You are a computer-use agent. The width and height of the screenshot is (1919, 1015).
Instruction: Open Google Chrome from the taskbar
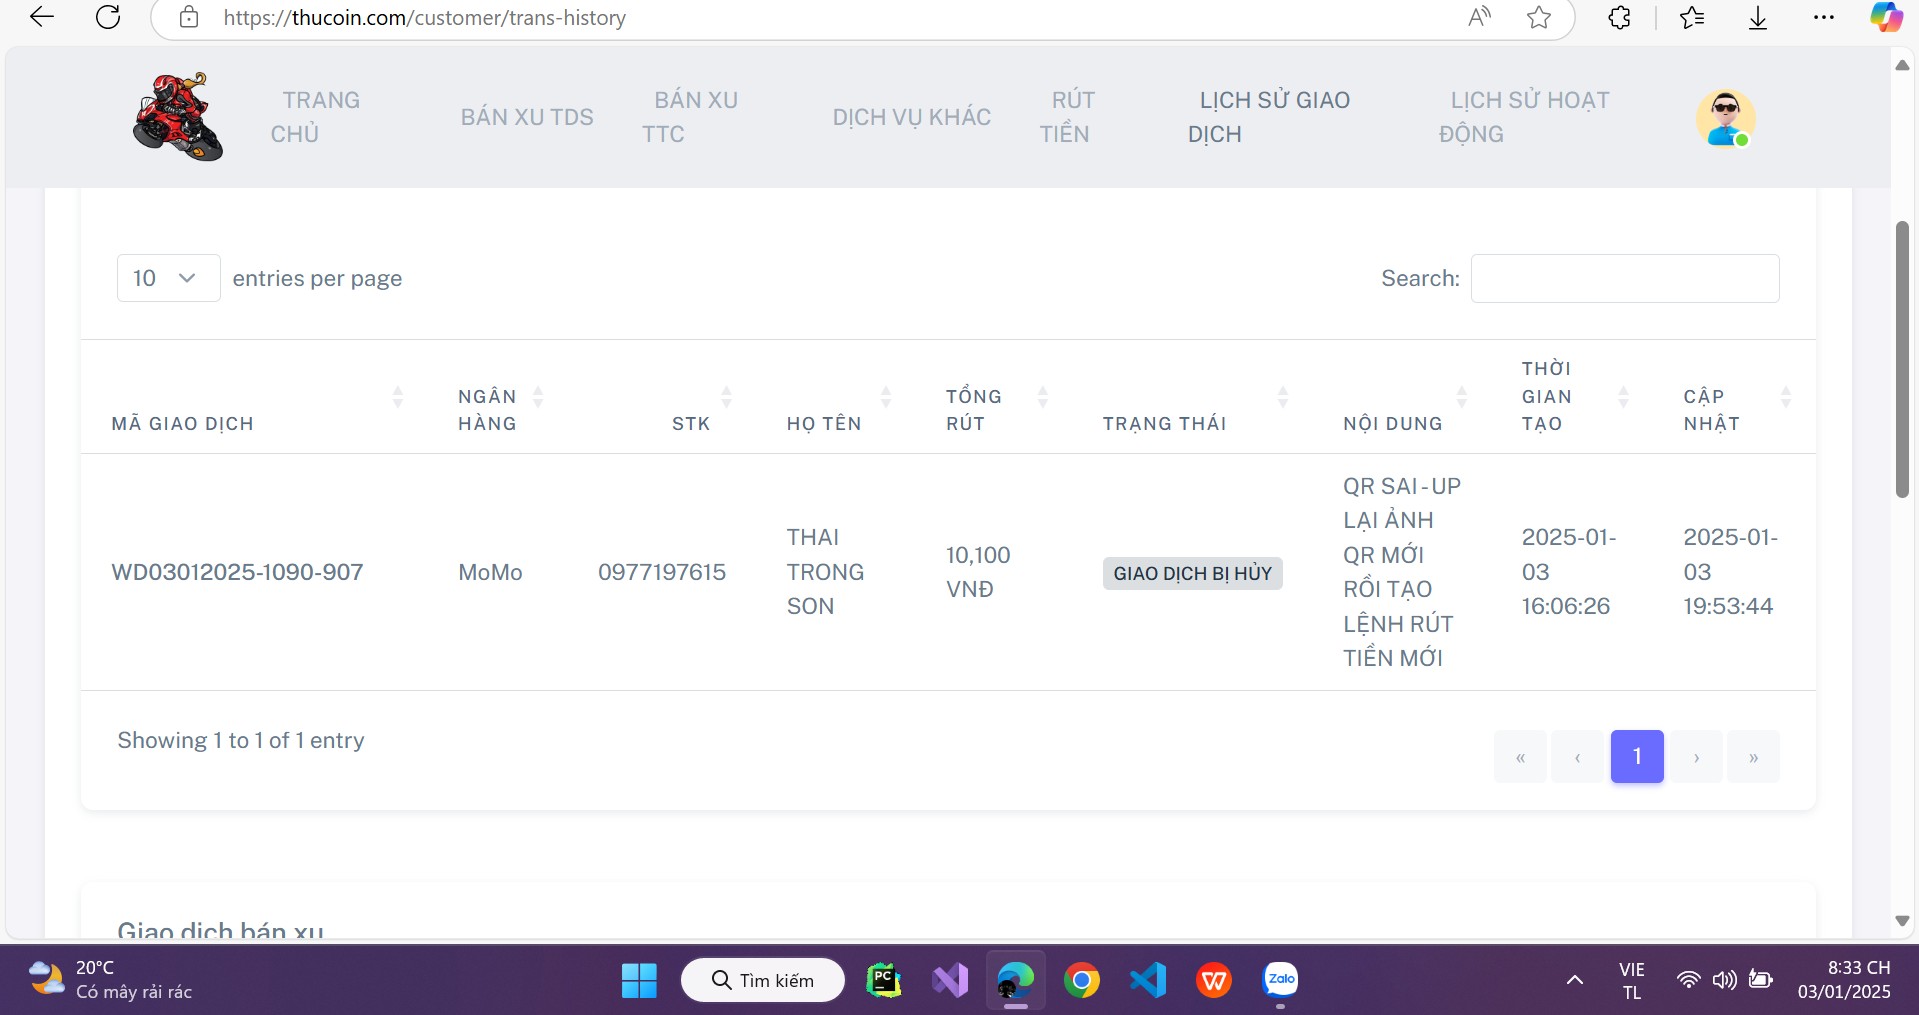click(x=1081, y=980)
